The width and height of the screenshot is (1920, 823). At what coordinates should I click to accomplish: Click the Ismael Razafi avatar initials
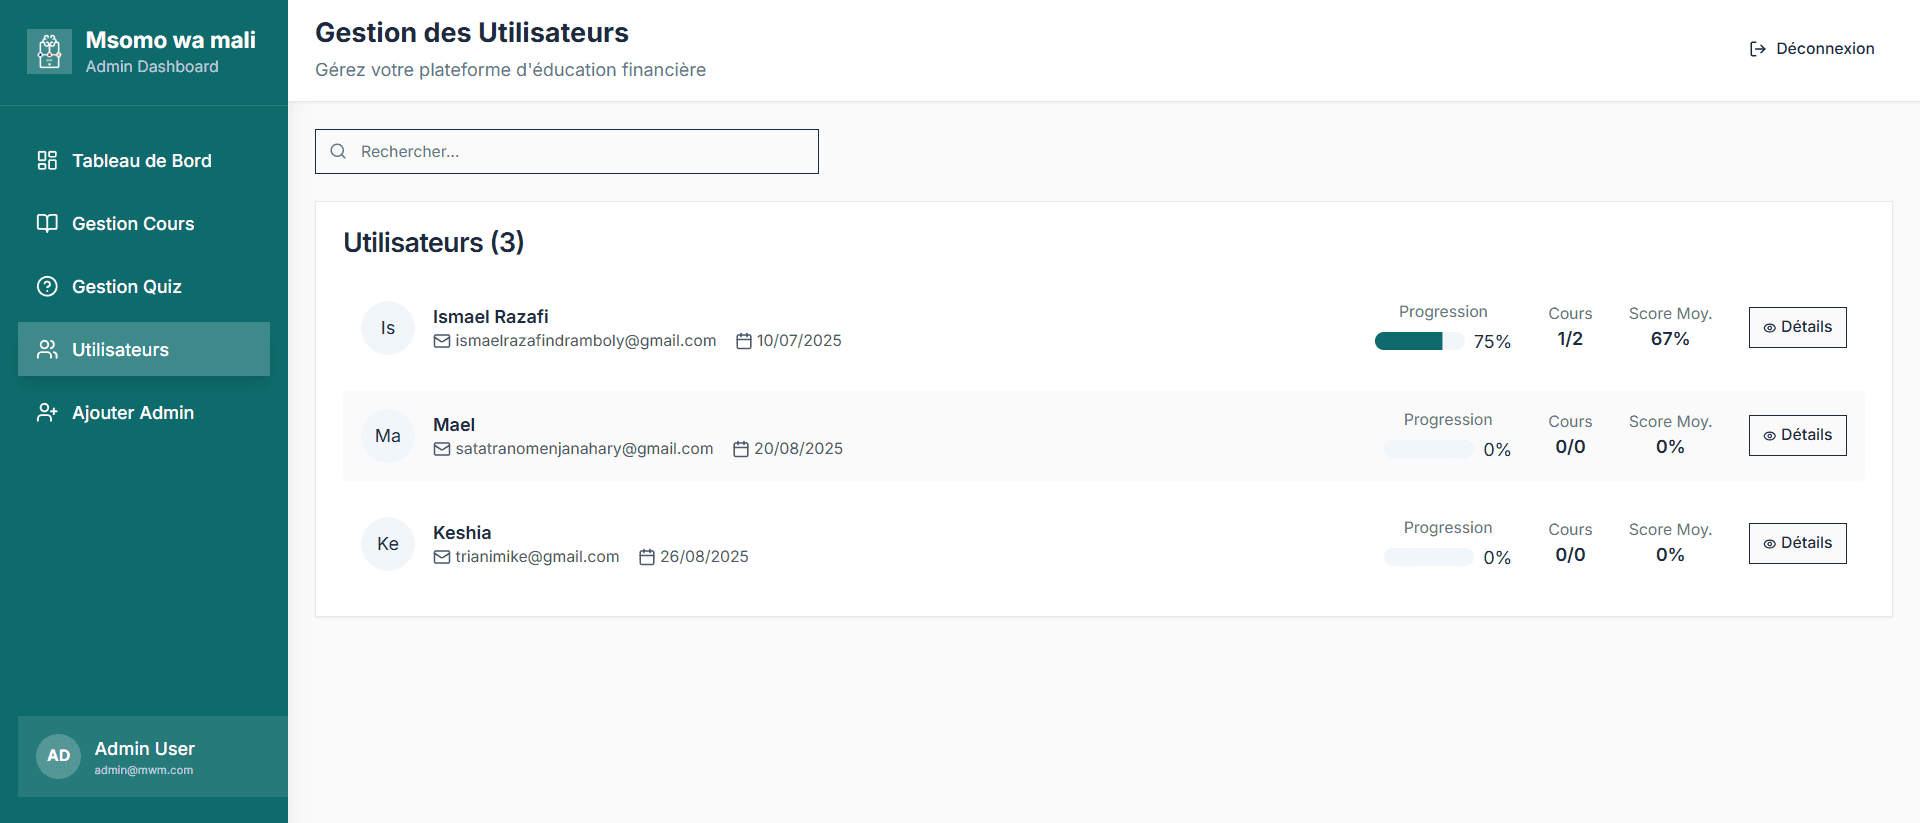[388, 328]
